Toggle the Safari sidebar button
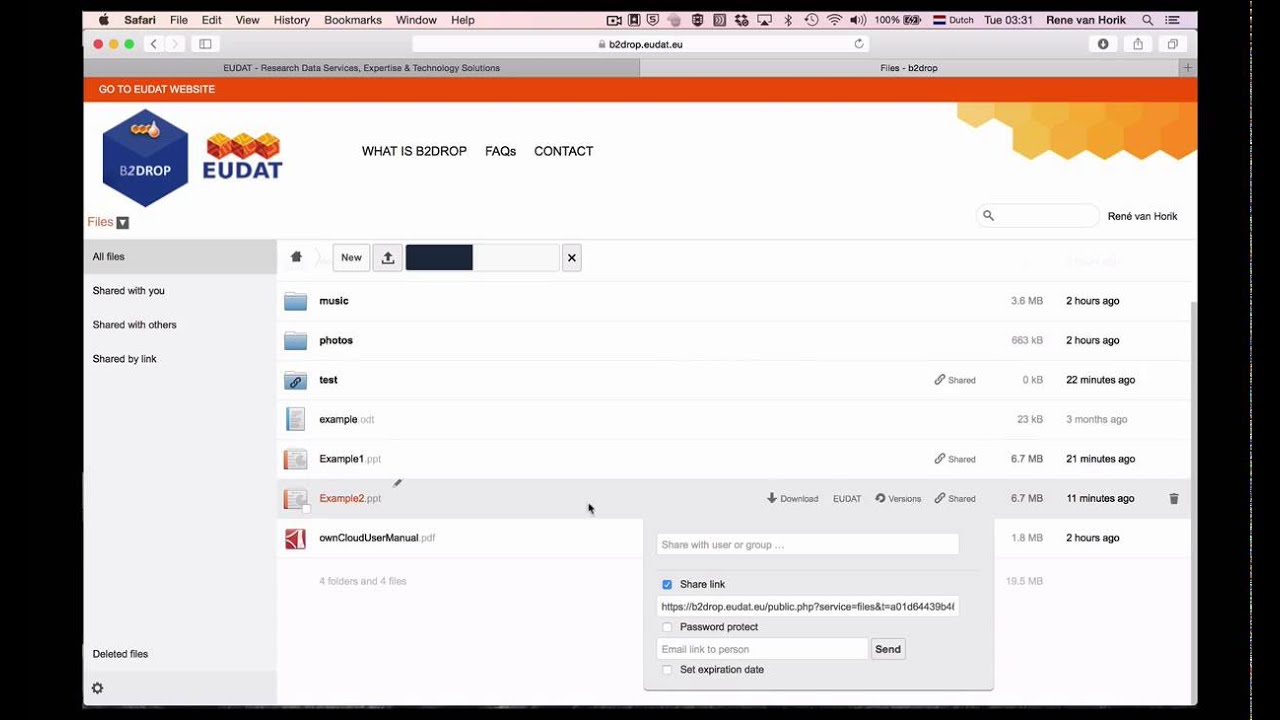Viewport: 1280px width, 720px height. pyautogui.click(x=205, y=44)
